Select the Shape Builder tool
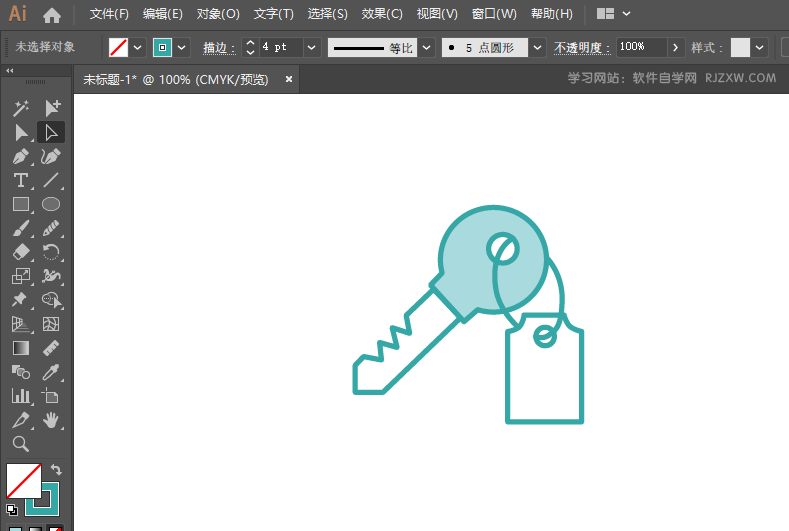789x531 pixels. tap(51, 300)
